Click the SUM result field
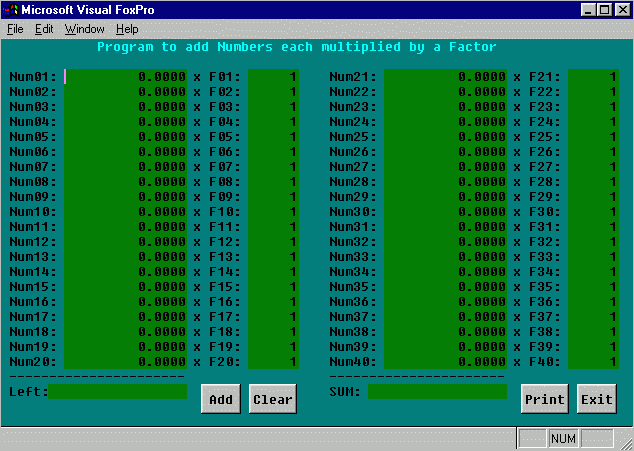The image size is (634, 451). [437, 391]
